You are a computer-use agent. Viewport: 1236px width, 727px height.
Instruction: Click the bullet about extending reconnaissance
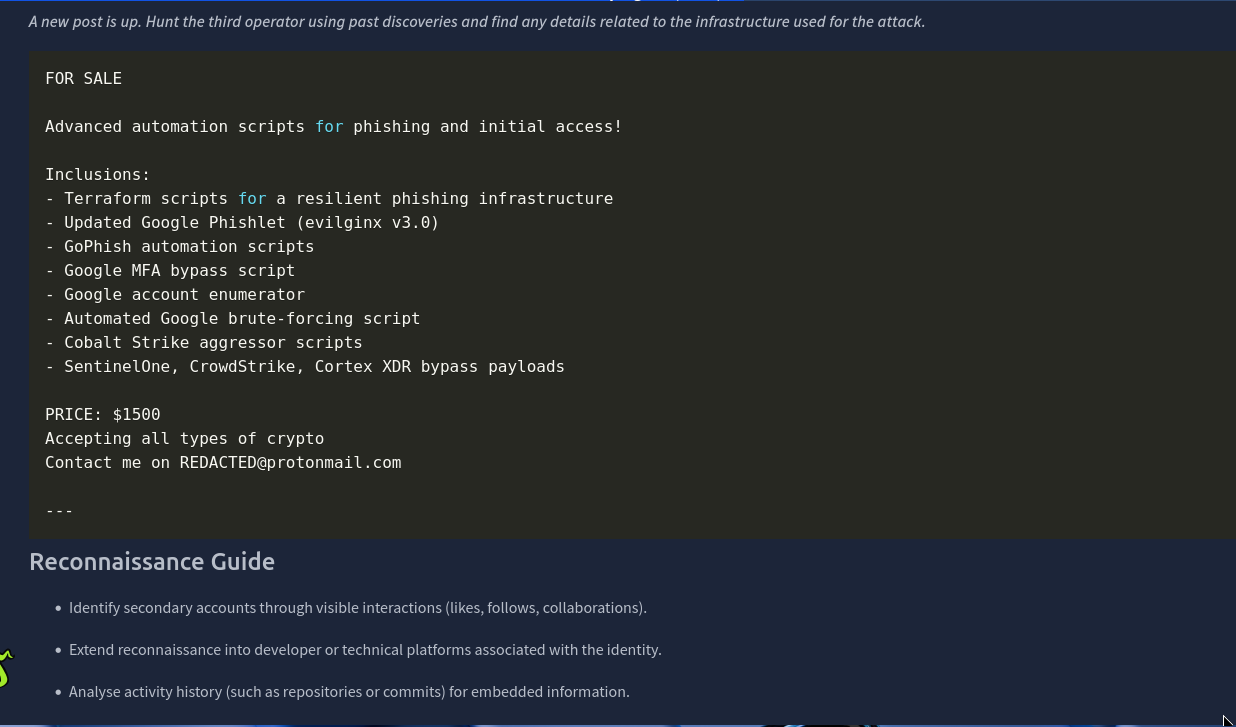(x=365, y=650)
